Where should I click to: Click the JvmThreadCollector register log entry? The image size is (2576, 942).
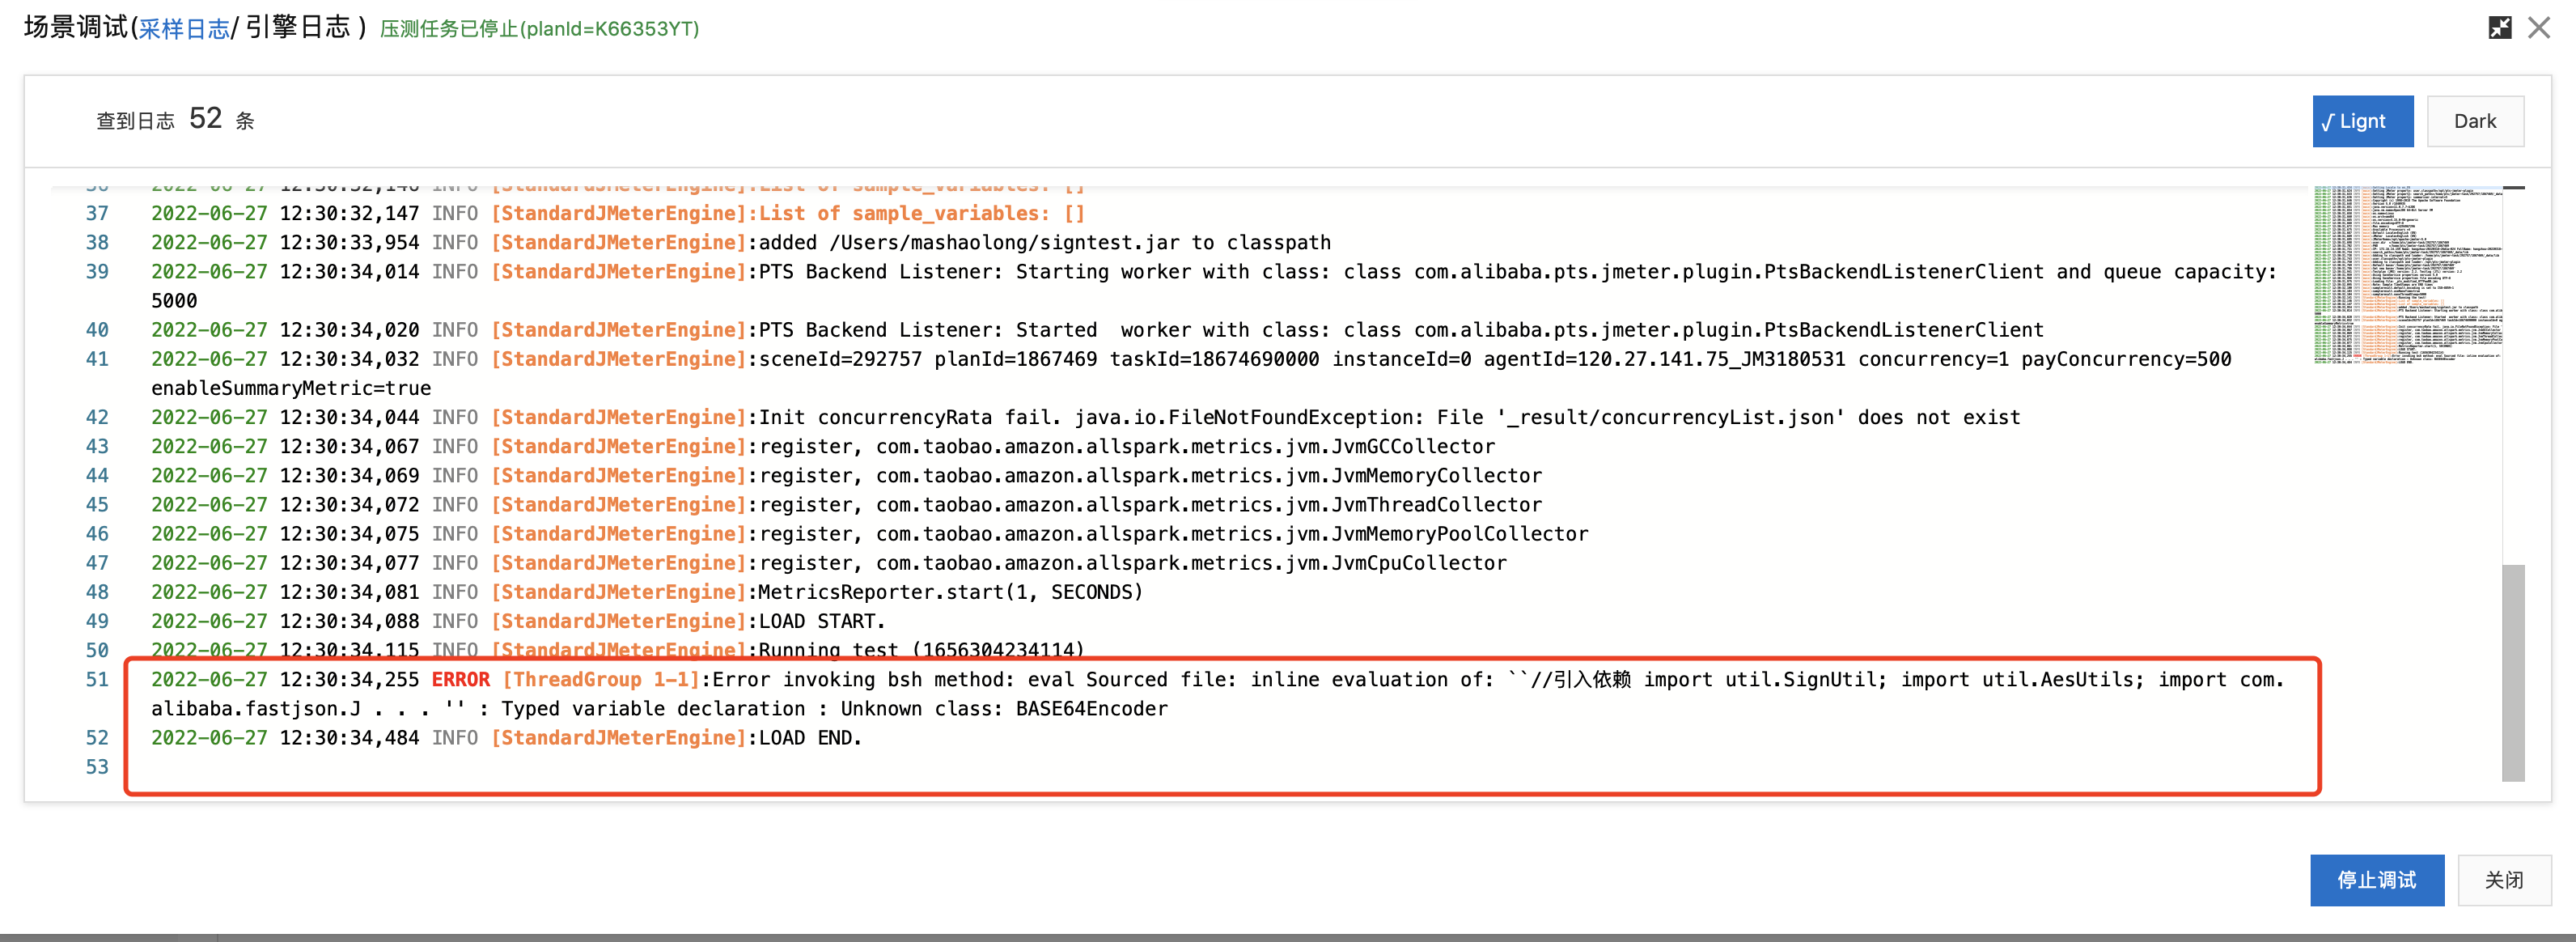[1150, 505]
